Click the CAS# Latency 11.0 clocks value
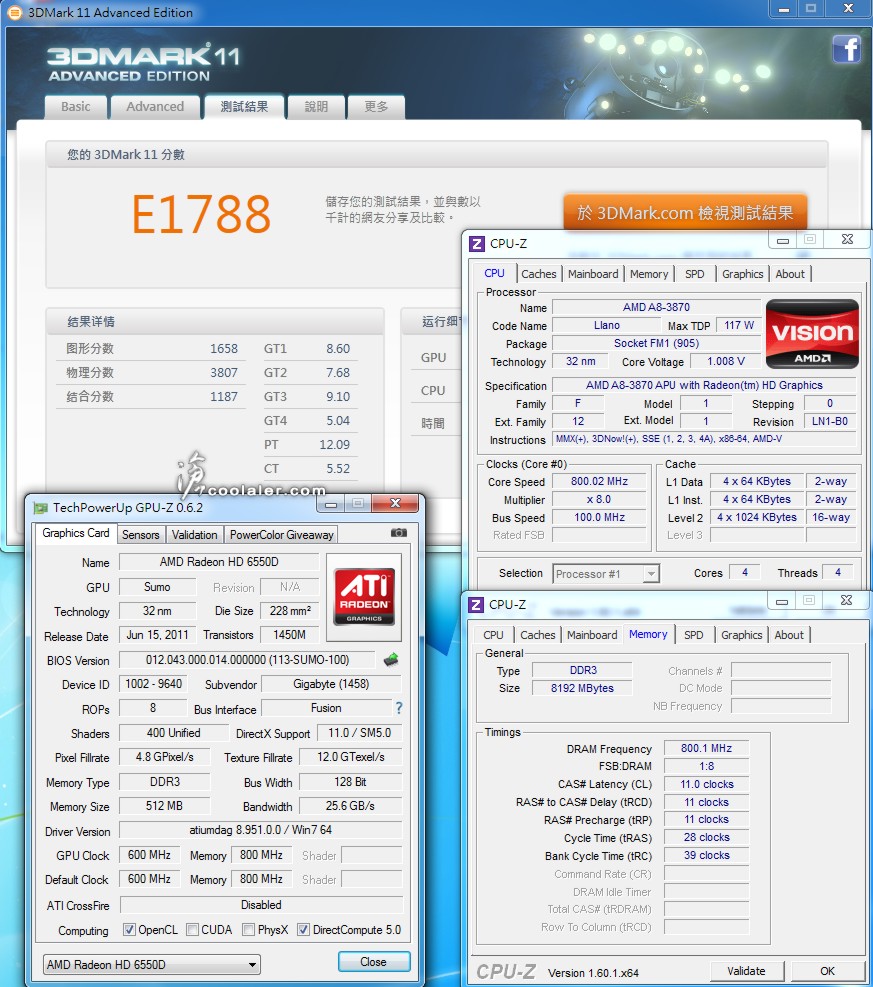Viewport: 873px width, 987px height. [x=706, y=784]
